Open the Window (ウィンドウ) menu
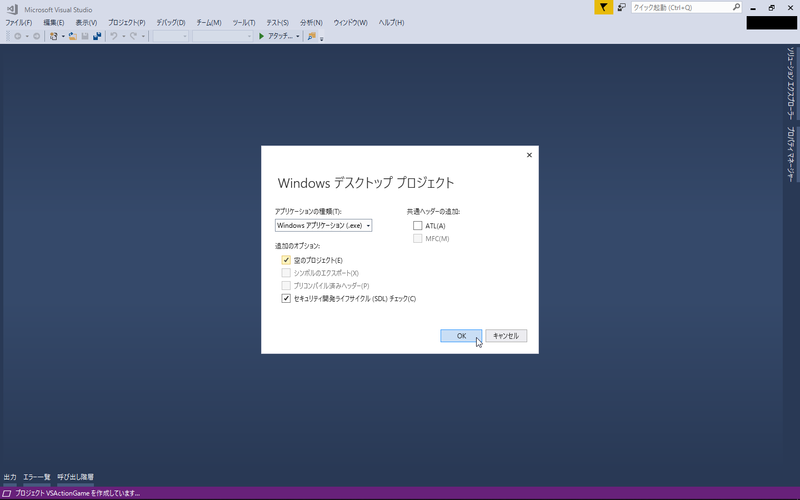Screen dimensions: 800x500 click(x=351, y=22)
